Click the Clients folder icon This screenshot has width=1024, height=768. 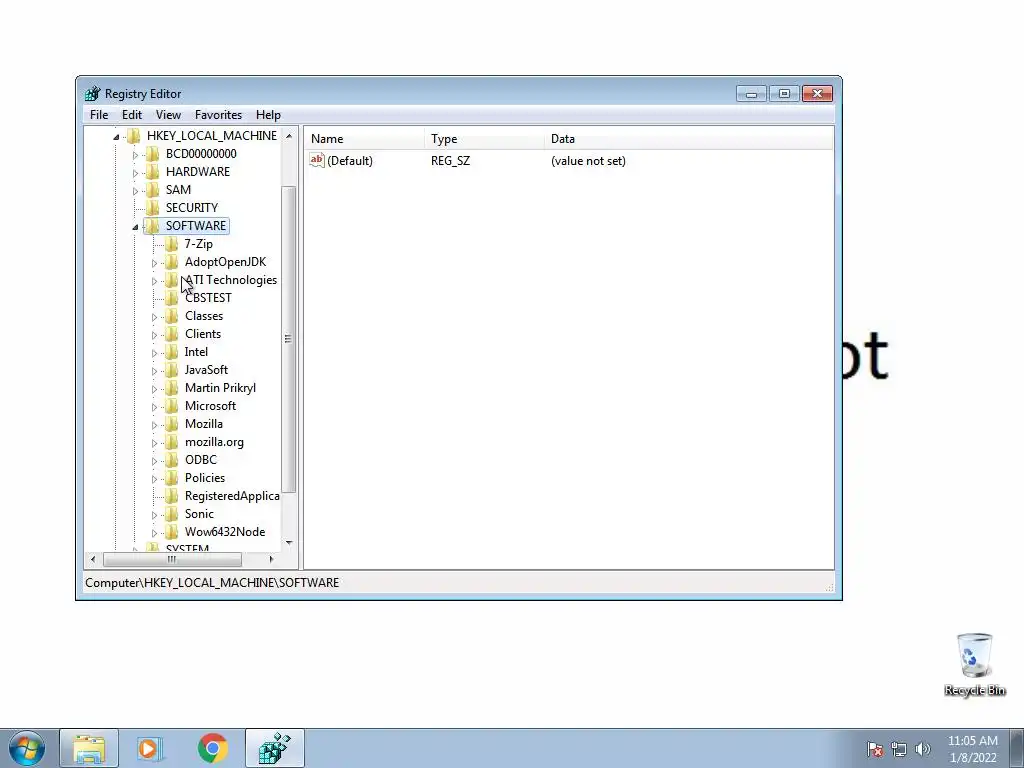point(171,334)
